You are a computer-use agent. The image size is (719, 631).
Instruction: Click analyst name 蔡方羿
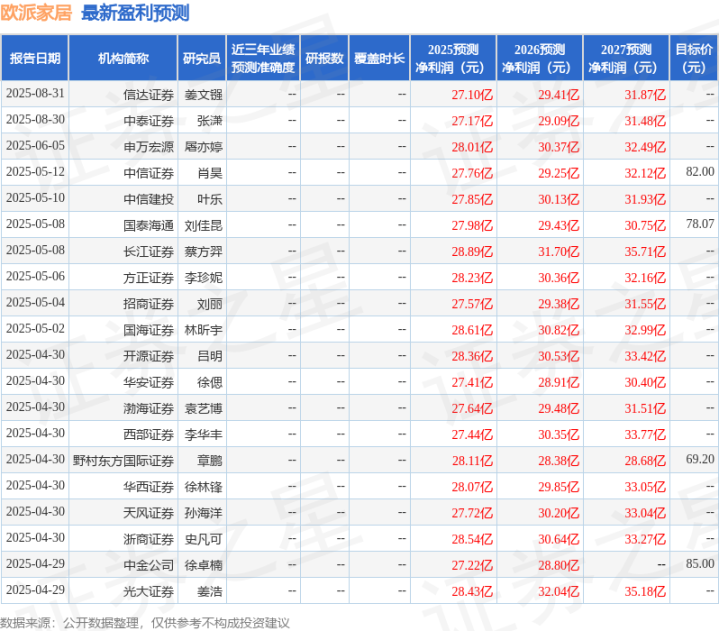(x=203, y=252)
